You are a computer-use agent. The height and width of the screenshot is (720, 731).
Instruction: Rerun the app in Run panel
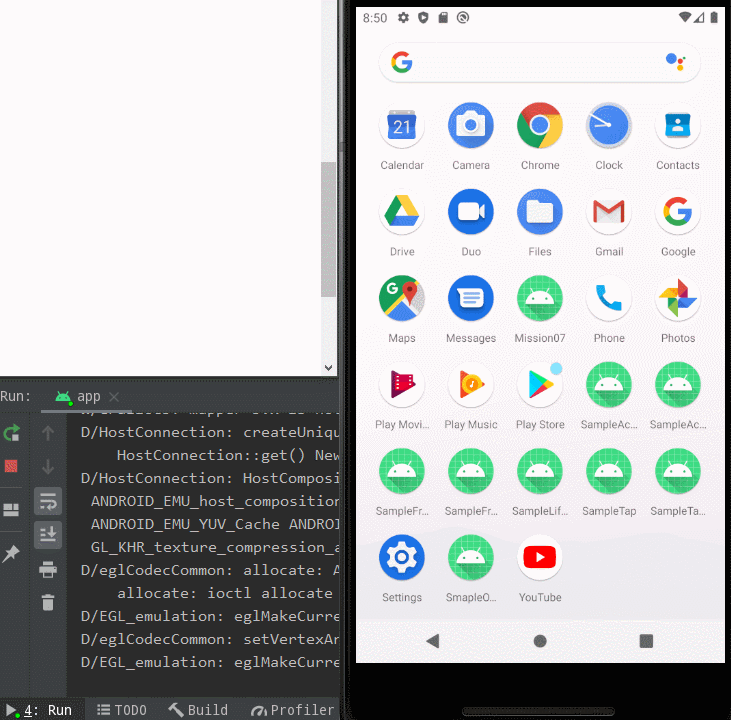[11, 433]
